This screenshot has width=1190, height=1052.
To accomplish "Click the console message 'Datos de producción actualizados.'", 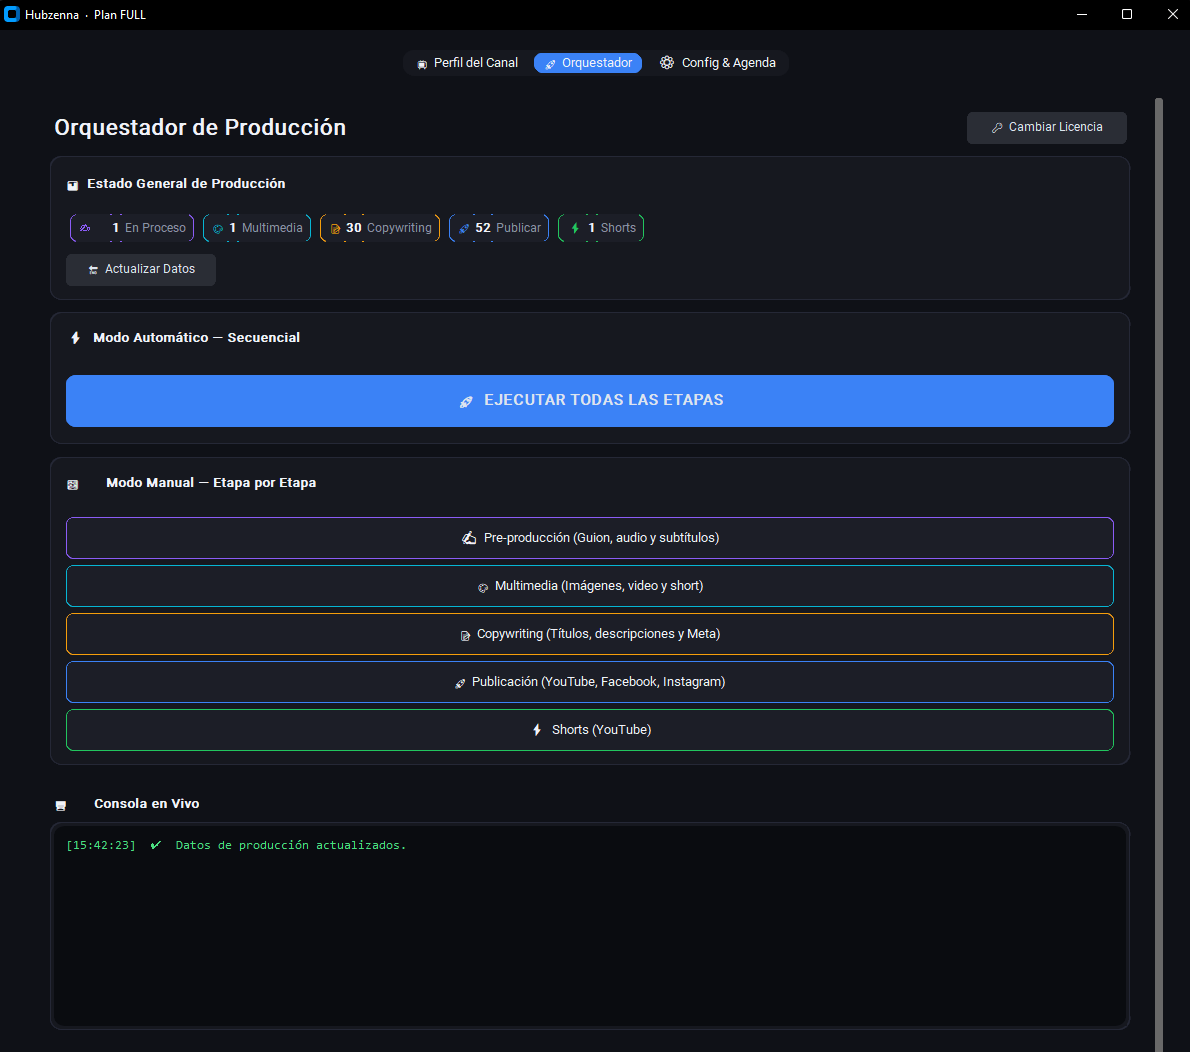I will pyautogui.click(x=291, y=845).
